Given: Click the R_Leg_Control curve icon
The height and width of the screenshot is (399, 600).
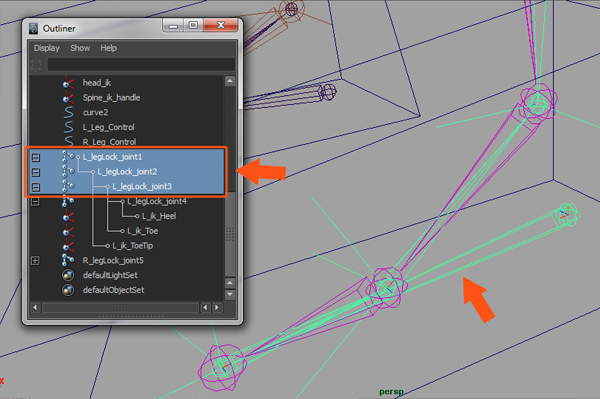Looking at the screenshot, I should coord(68,141).
